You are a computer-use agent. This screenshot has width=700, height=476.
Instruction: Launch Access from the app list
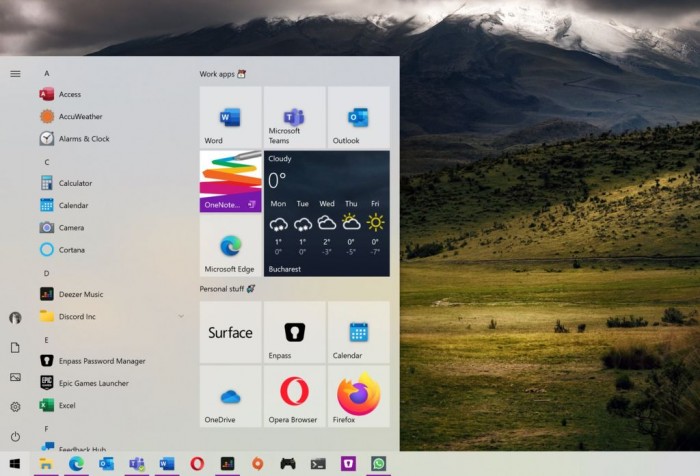click(112, 94)
